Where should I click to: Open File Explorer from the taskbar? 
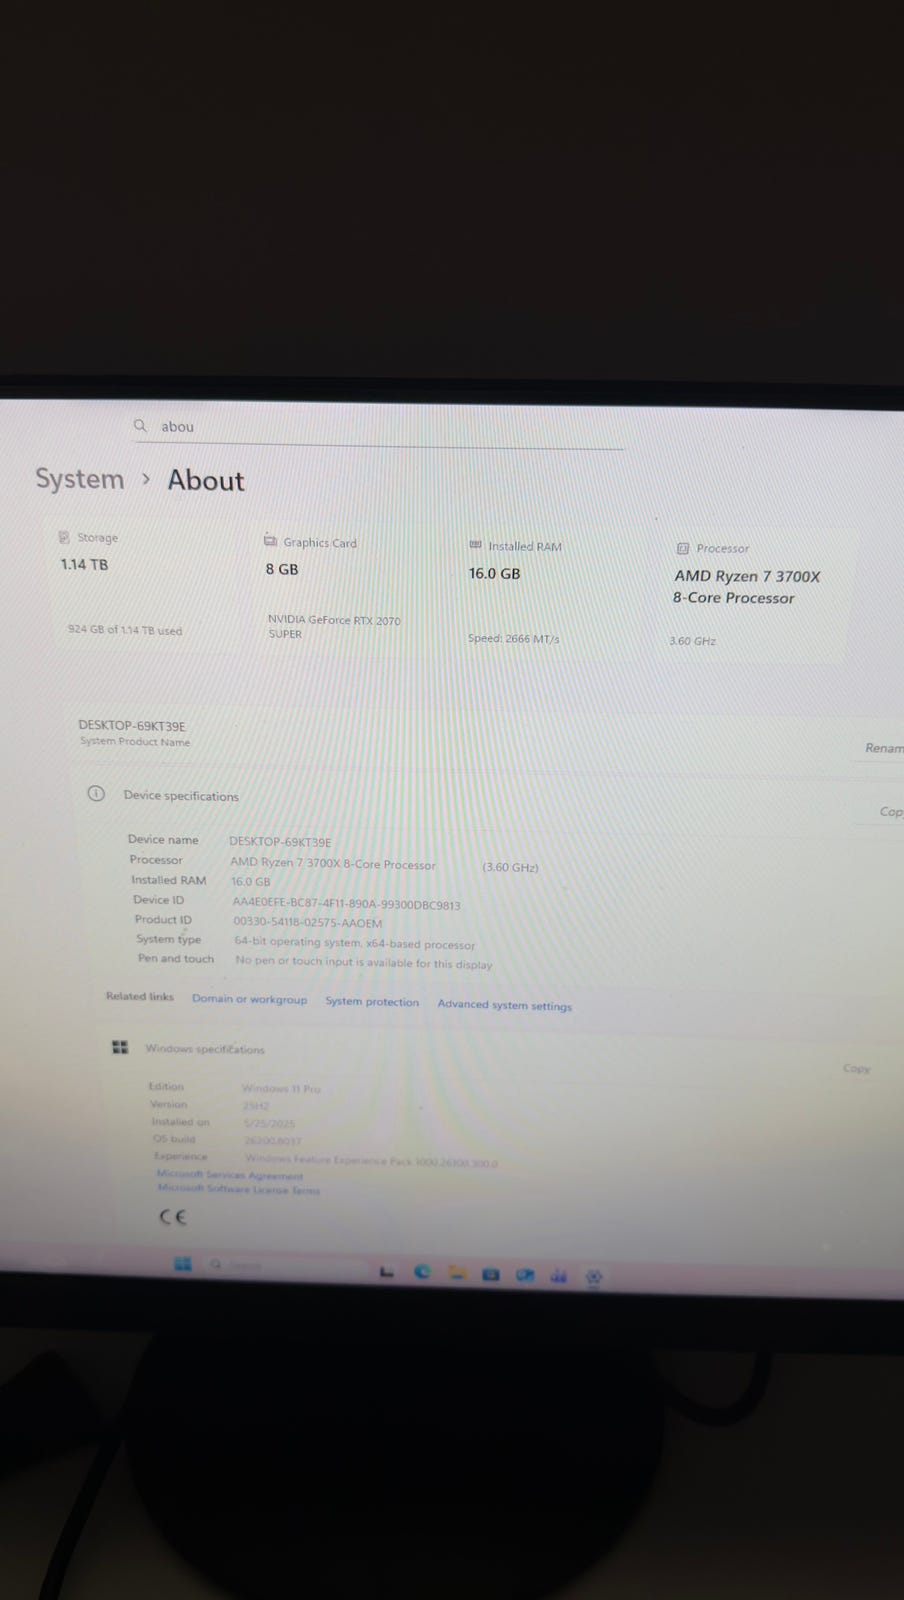457,1273
